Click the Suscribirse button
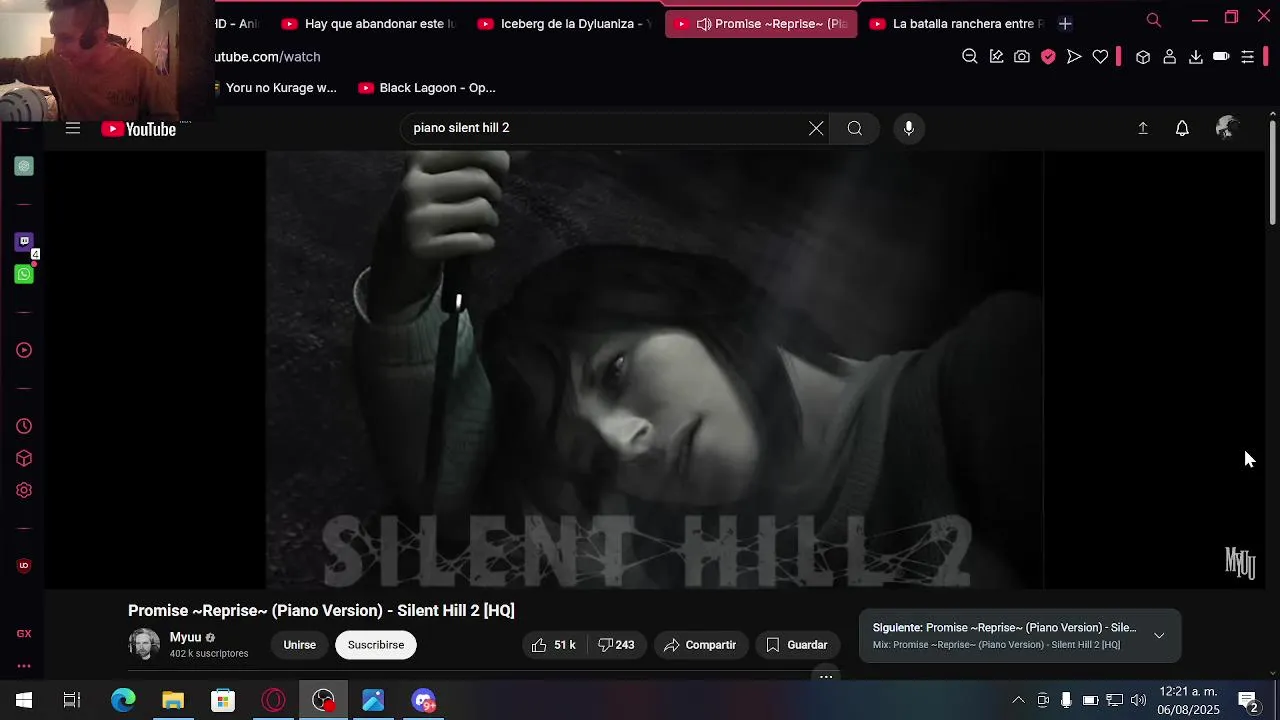This screenshot has width=1280, height=720. coord(376,645)
